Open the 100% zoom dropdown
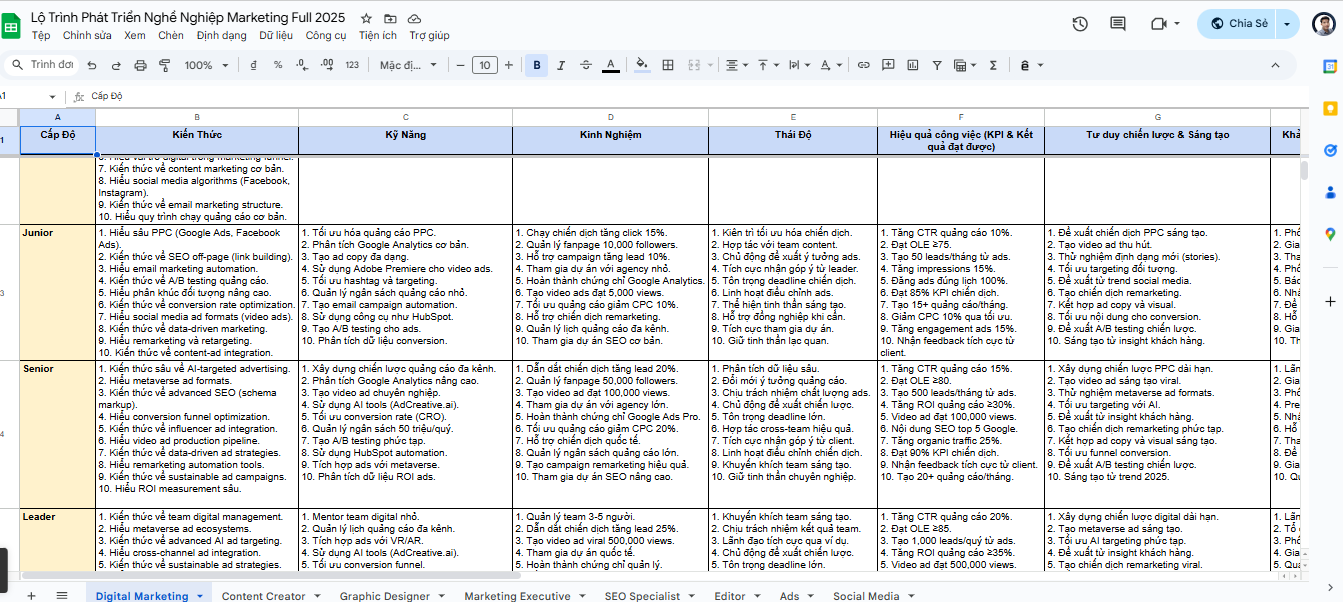 coord(204,65)
